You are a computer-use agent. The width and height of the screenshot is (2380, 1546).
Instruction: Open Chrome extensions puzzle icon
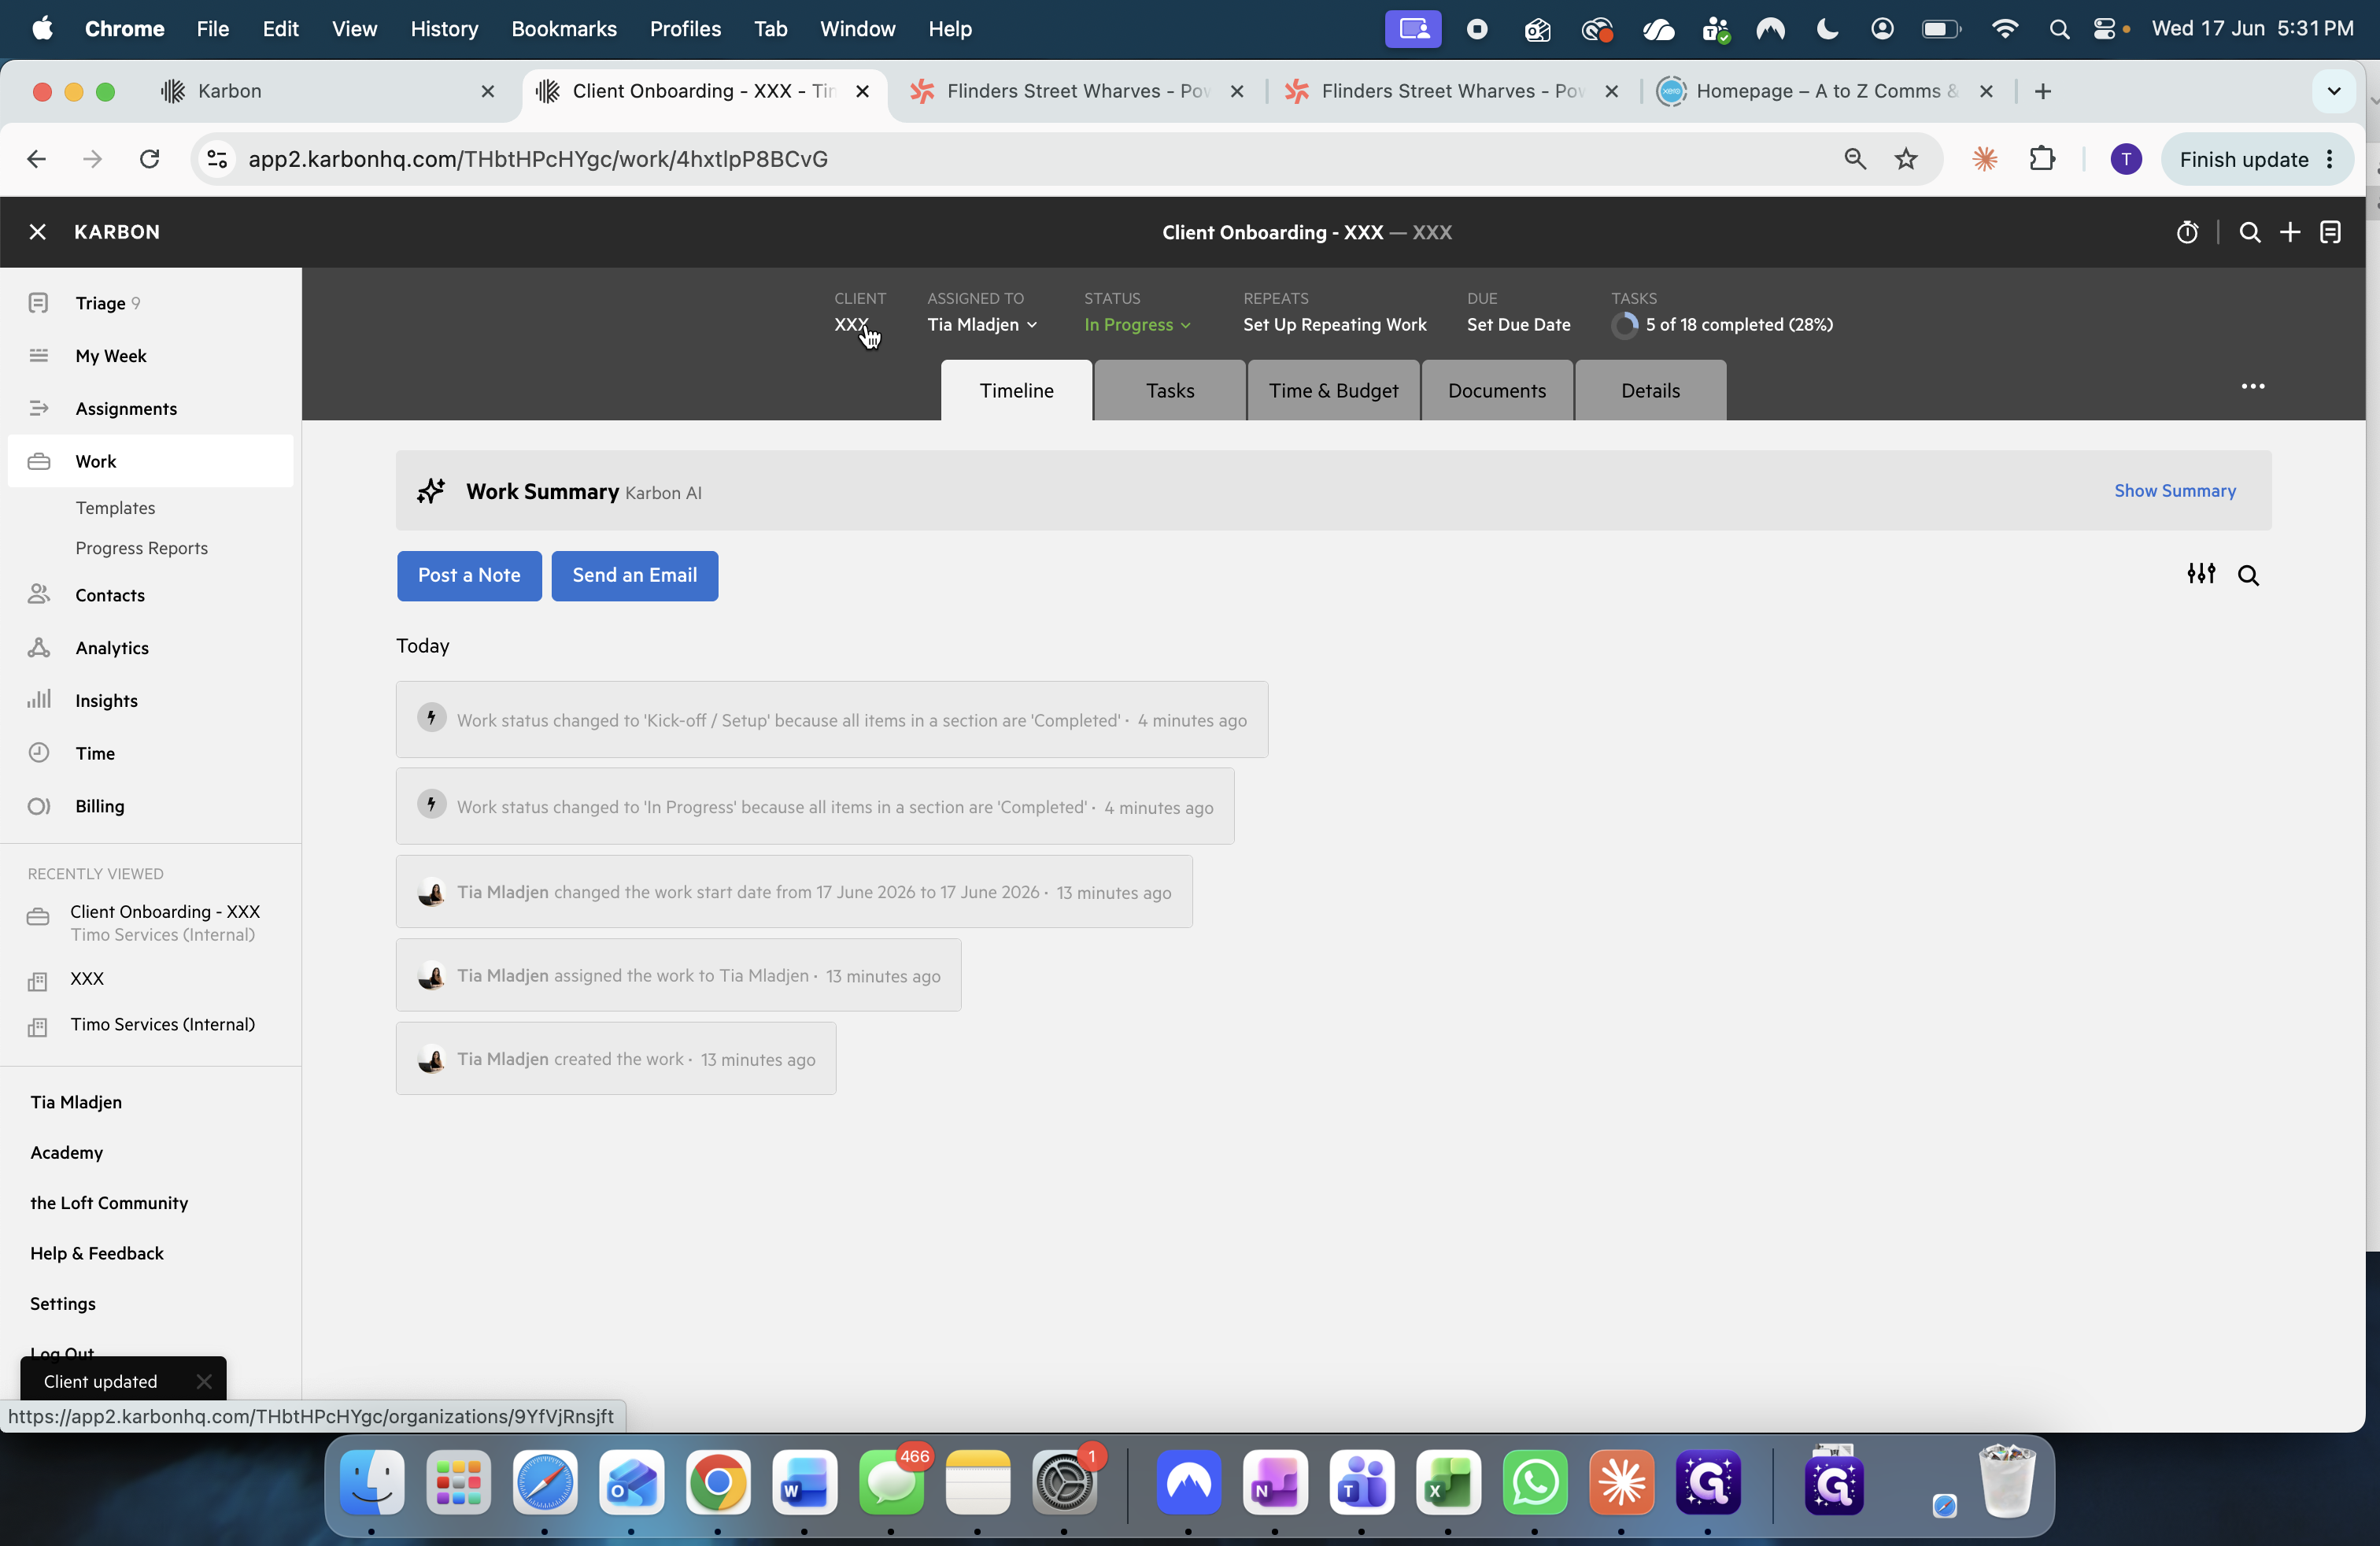point(2042,159)
